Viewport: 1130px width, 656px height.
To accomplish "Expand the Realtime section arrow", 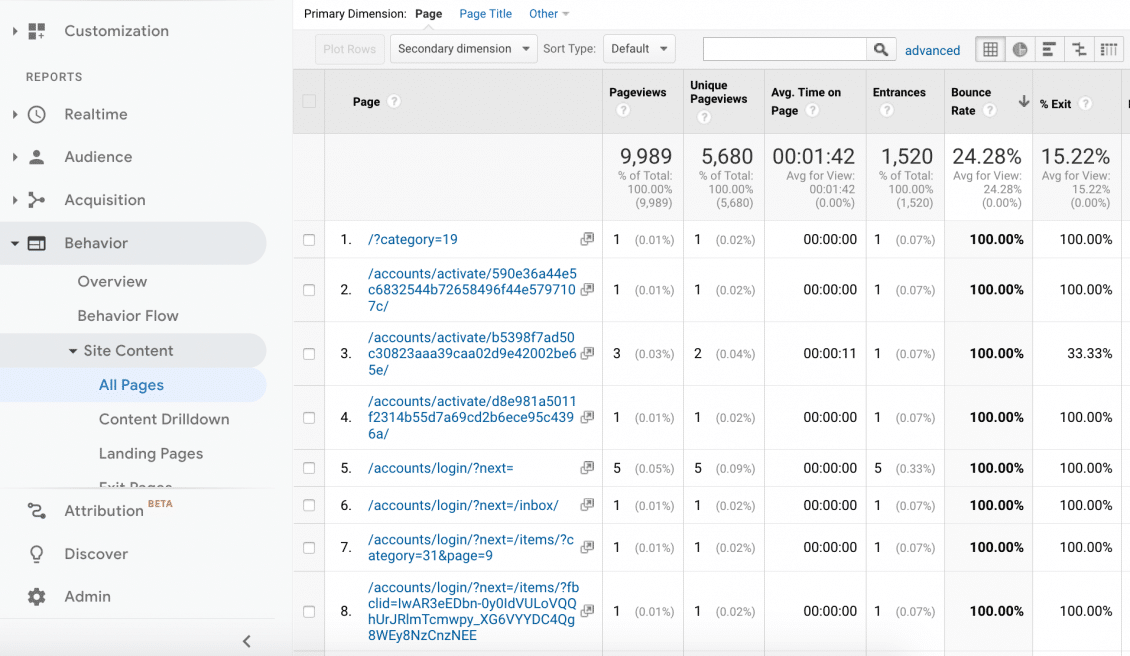I will (x=14, y=114).
